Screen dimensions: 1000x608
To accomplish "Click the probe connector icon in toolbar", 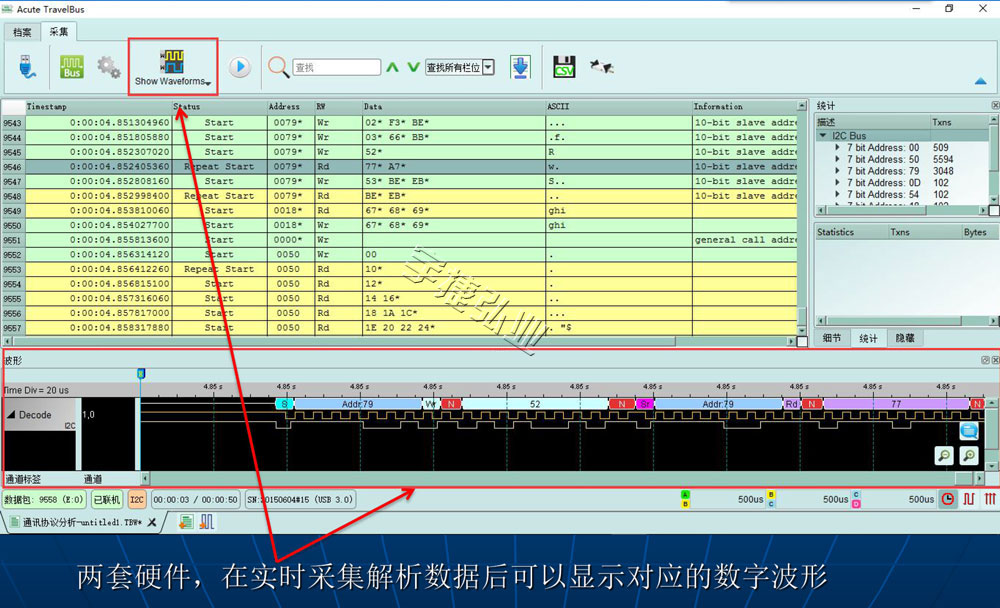I will [x=601, y=66].
